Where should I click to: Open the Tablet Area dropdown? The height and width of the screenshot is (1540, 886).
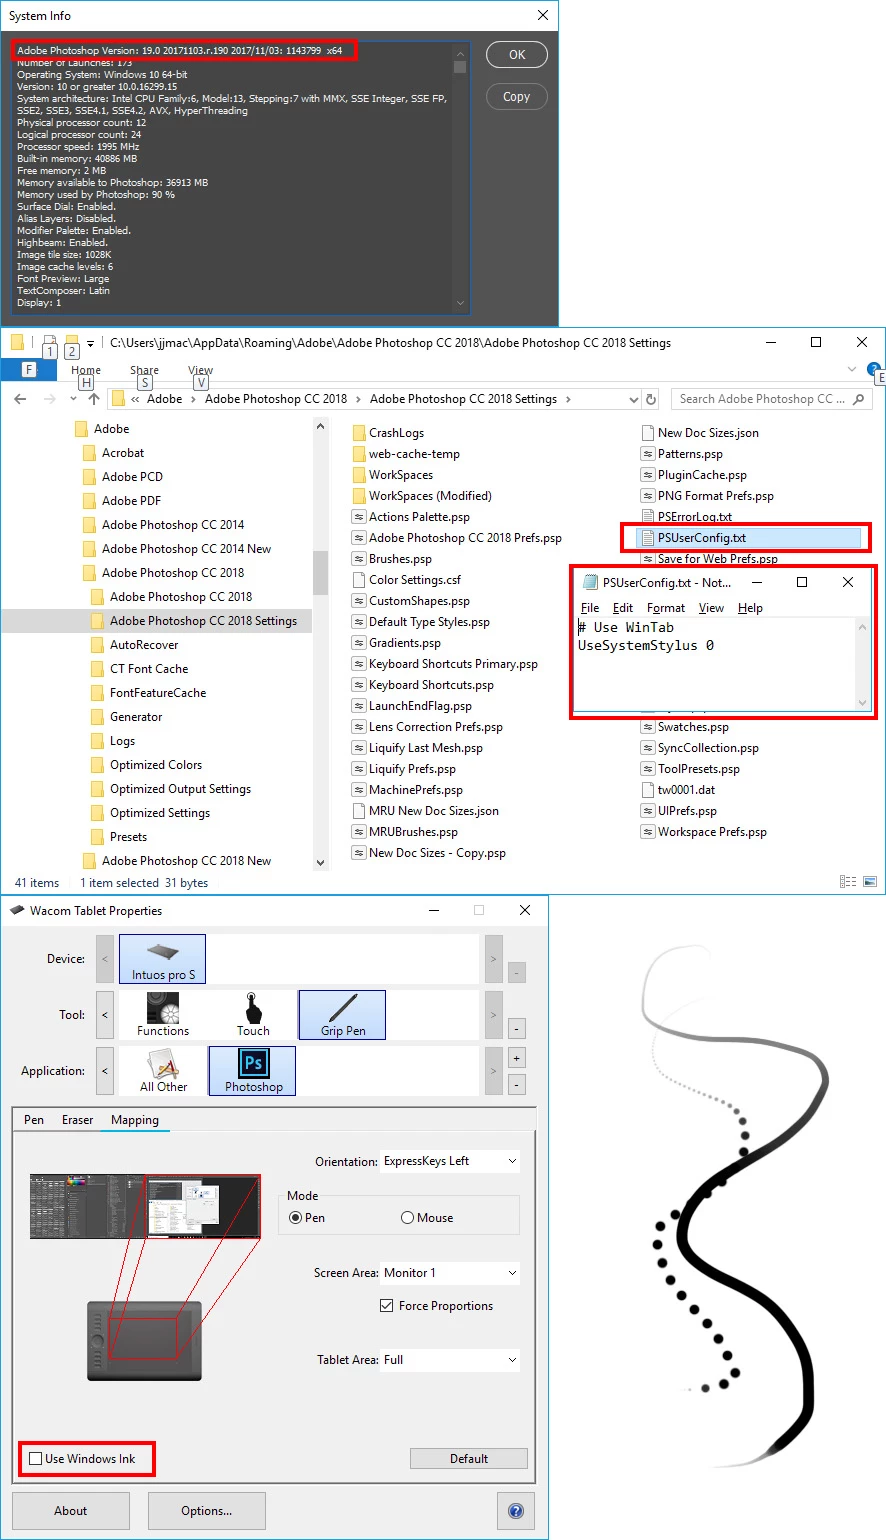451,1360
